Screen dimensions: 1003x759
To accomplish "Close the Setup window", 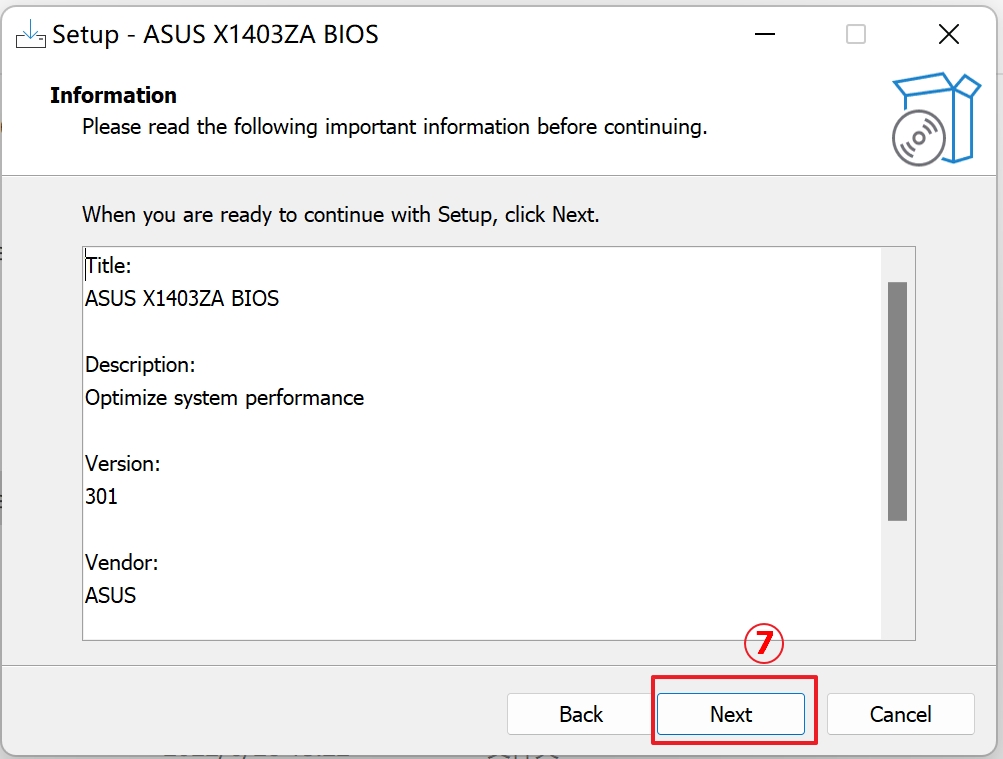I will point(949,35).
